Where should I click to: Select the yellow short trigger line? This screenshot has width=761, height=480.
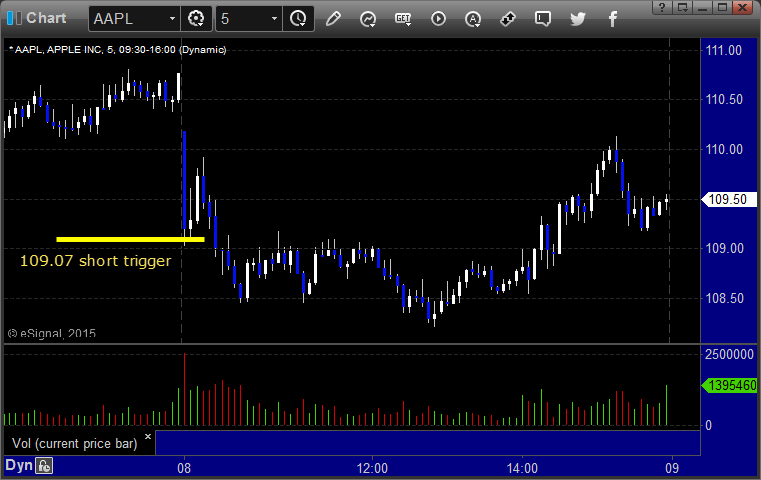130,239
